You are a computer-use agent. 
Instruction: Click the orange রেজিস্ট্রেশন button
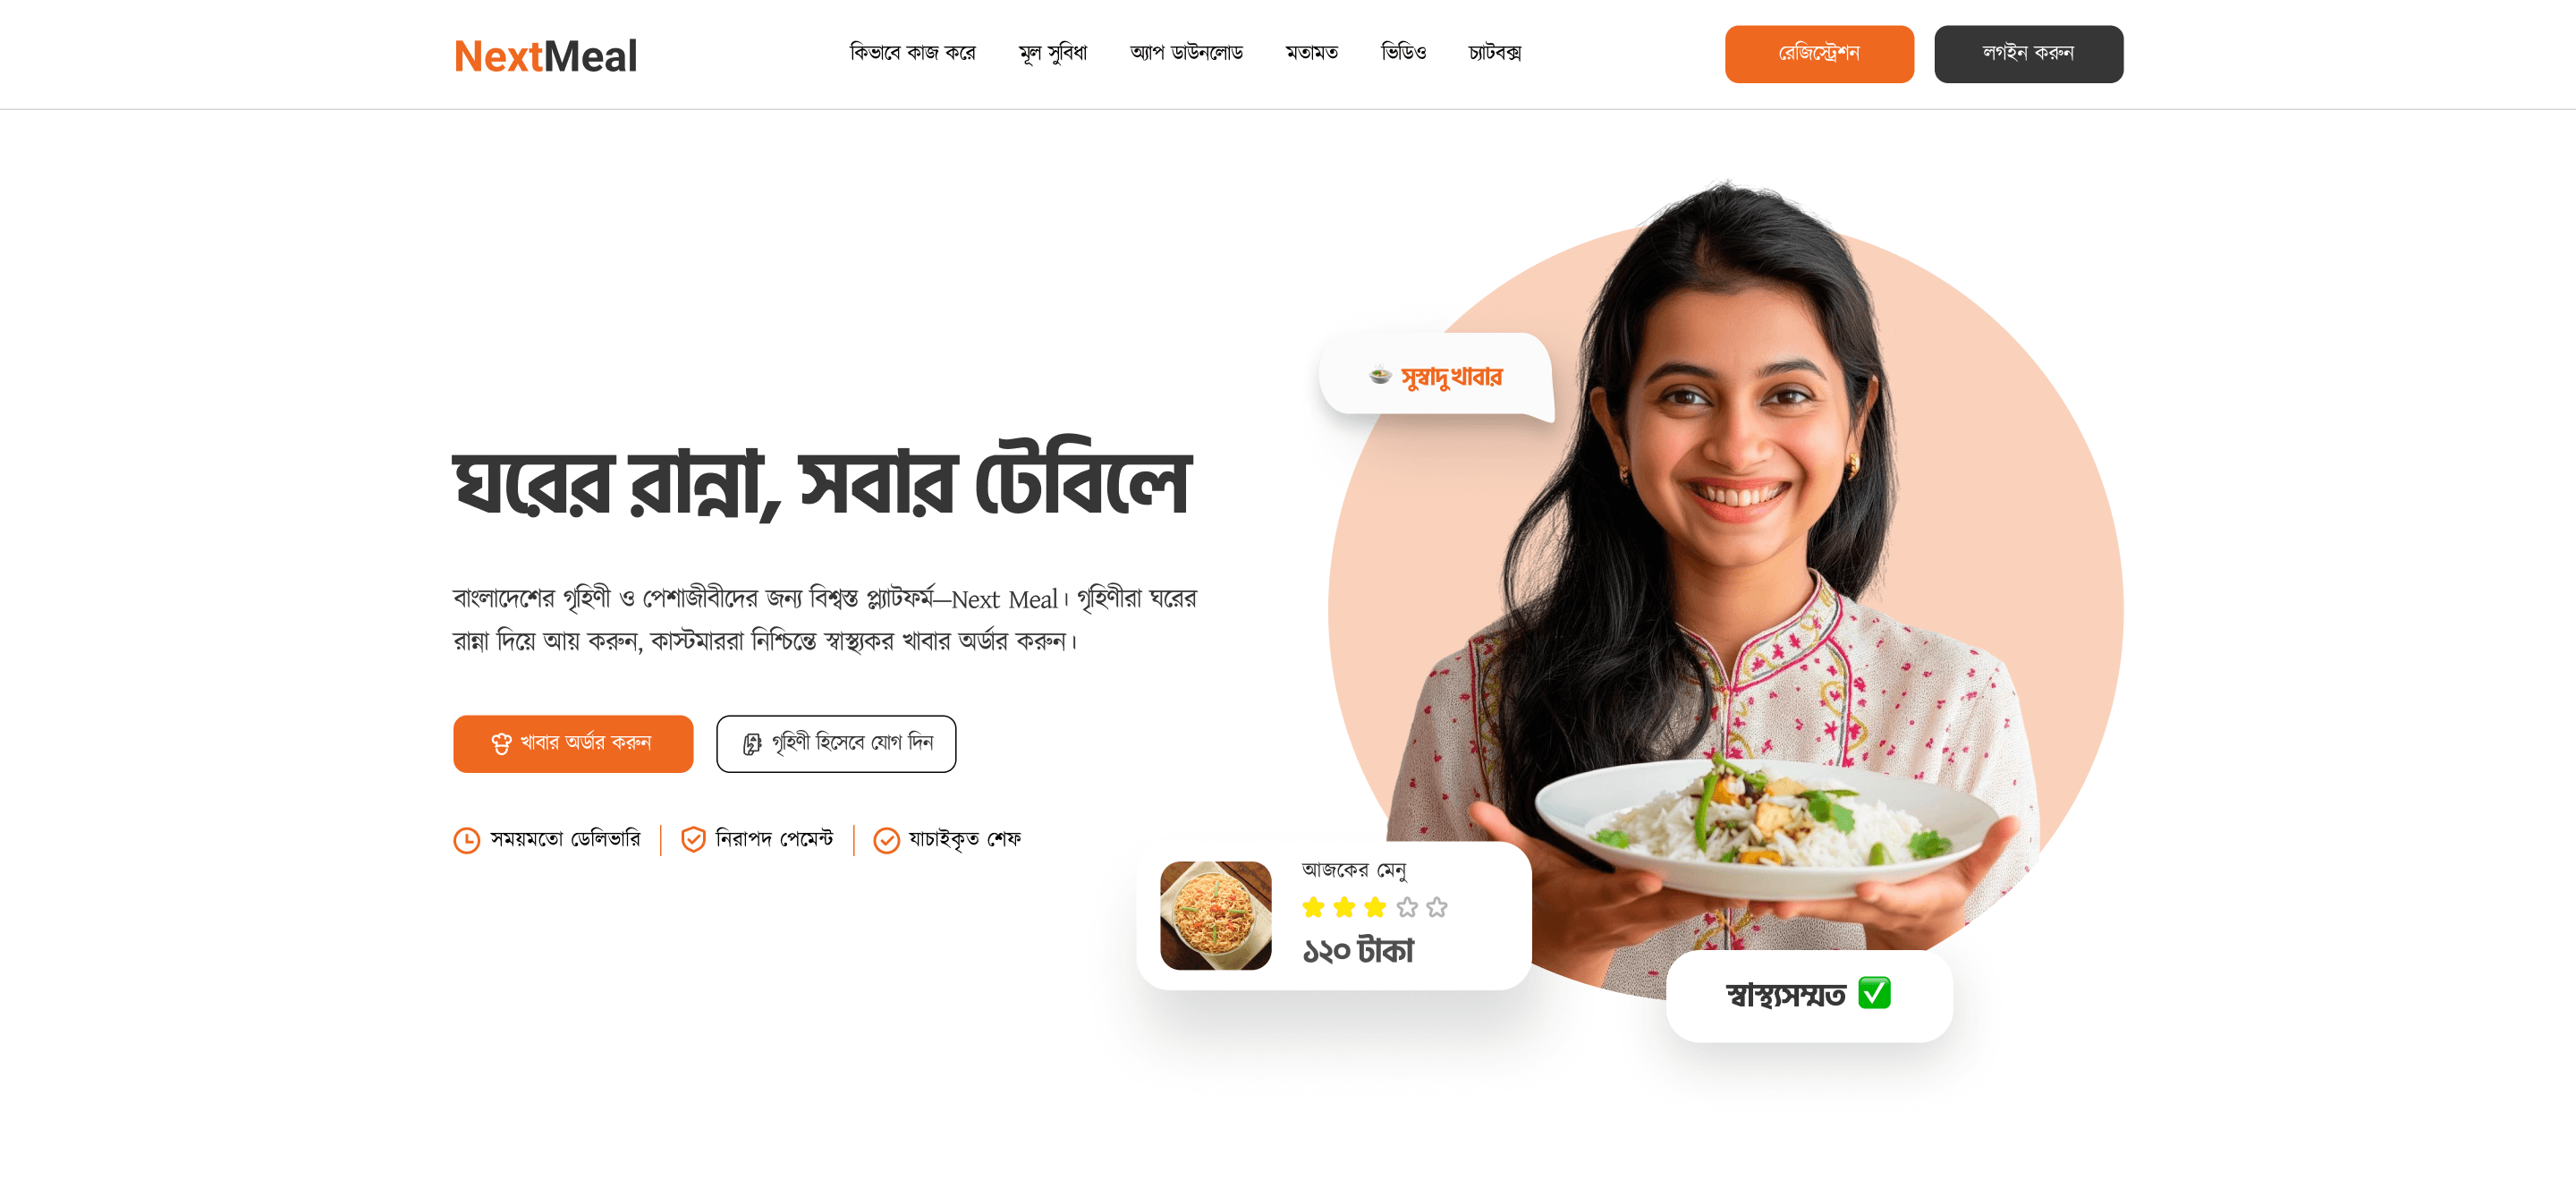[x=1819, y=54]
